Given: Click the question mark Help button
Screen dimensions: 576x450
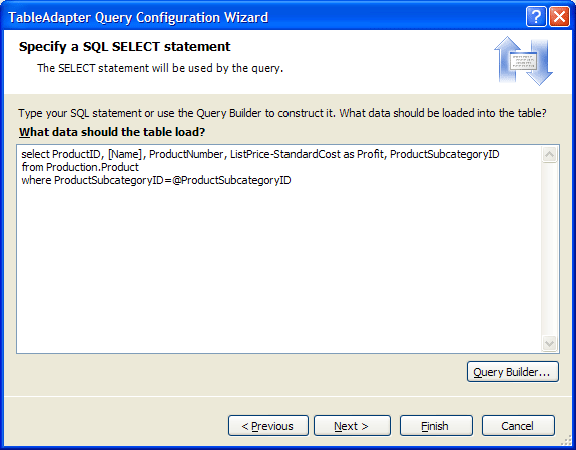Looking at the screenshot, I should [536, 17].
